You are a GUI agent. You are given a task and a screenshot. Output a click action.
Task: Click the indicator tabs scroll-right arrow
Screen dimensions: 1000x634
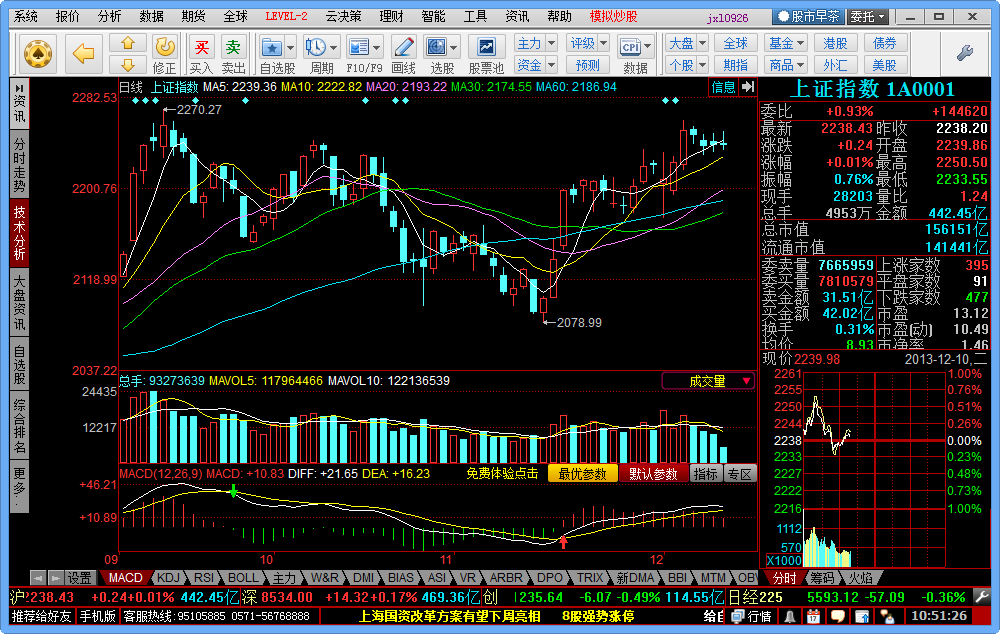tap(56, 579)
